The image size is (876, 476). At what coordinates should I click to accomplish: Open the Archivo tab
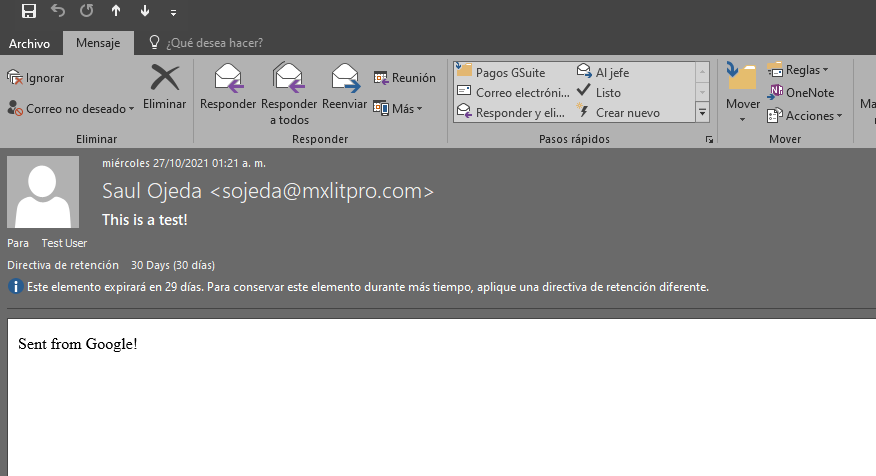point(29,43)
